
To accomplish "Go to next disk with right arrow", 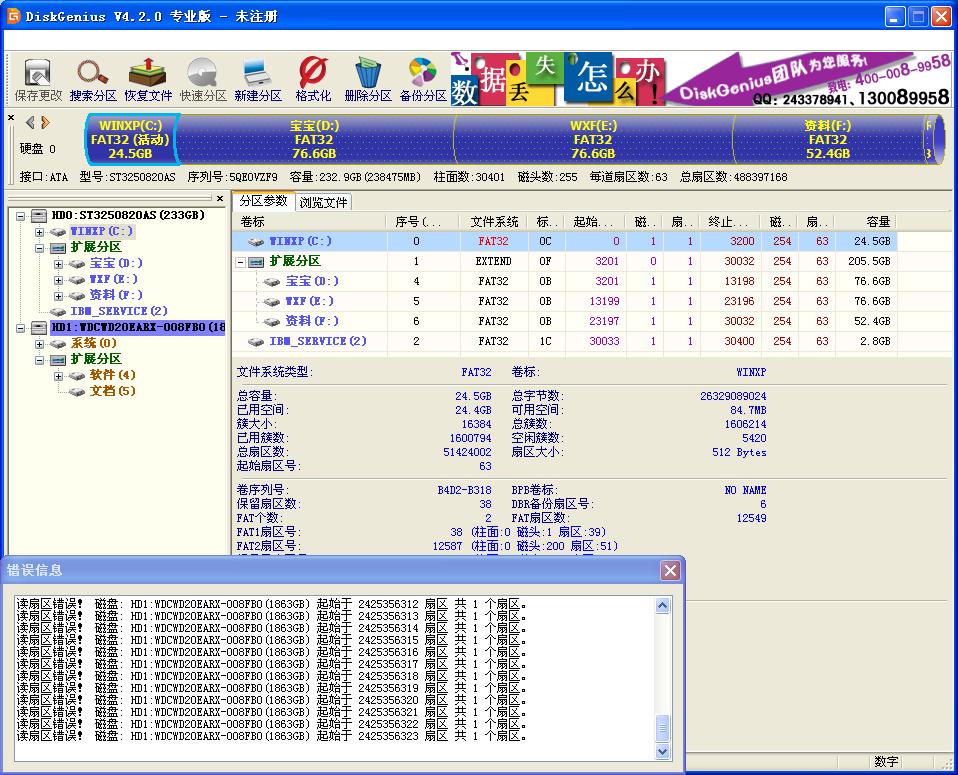I will 45,123.
